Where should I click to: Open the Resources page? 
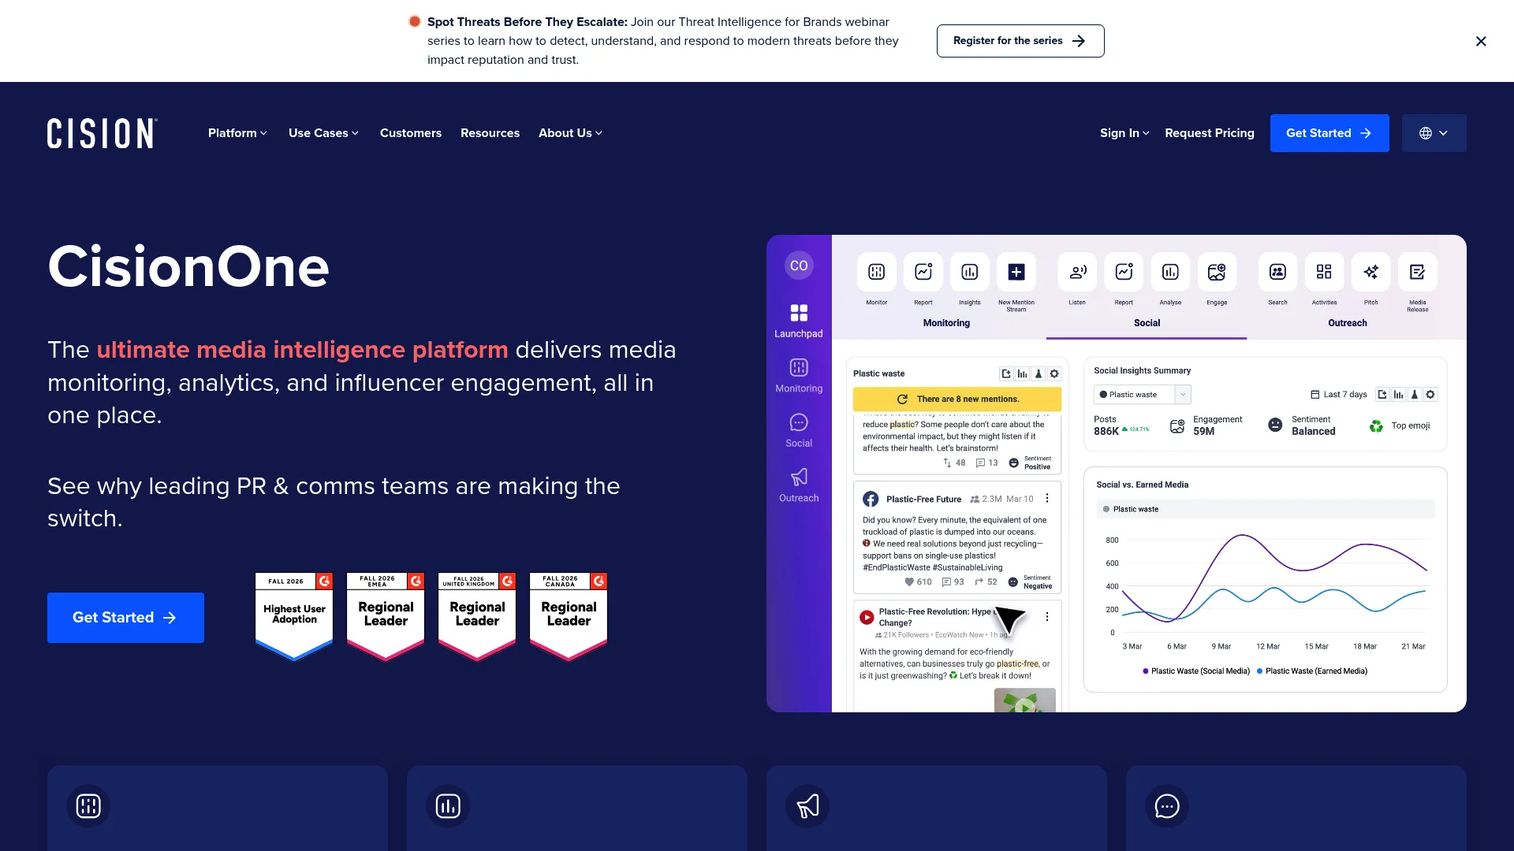coord(490,133)
